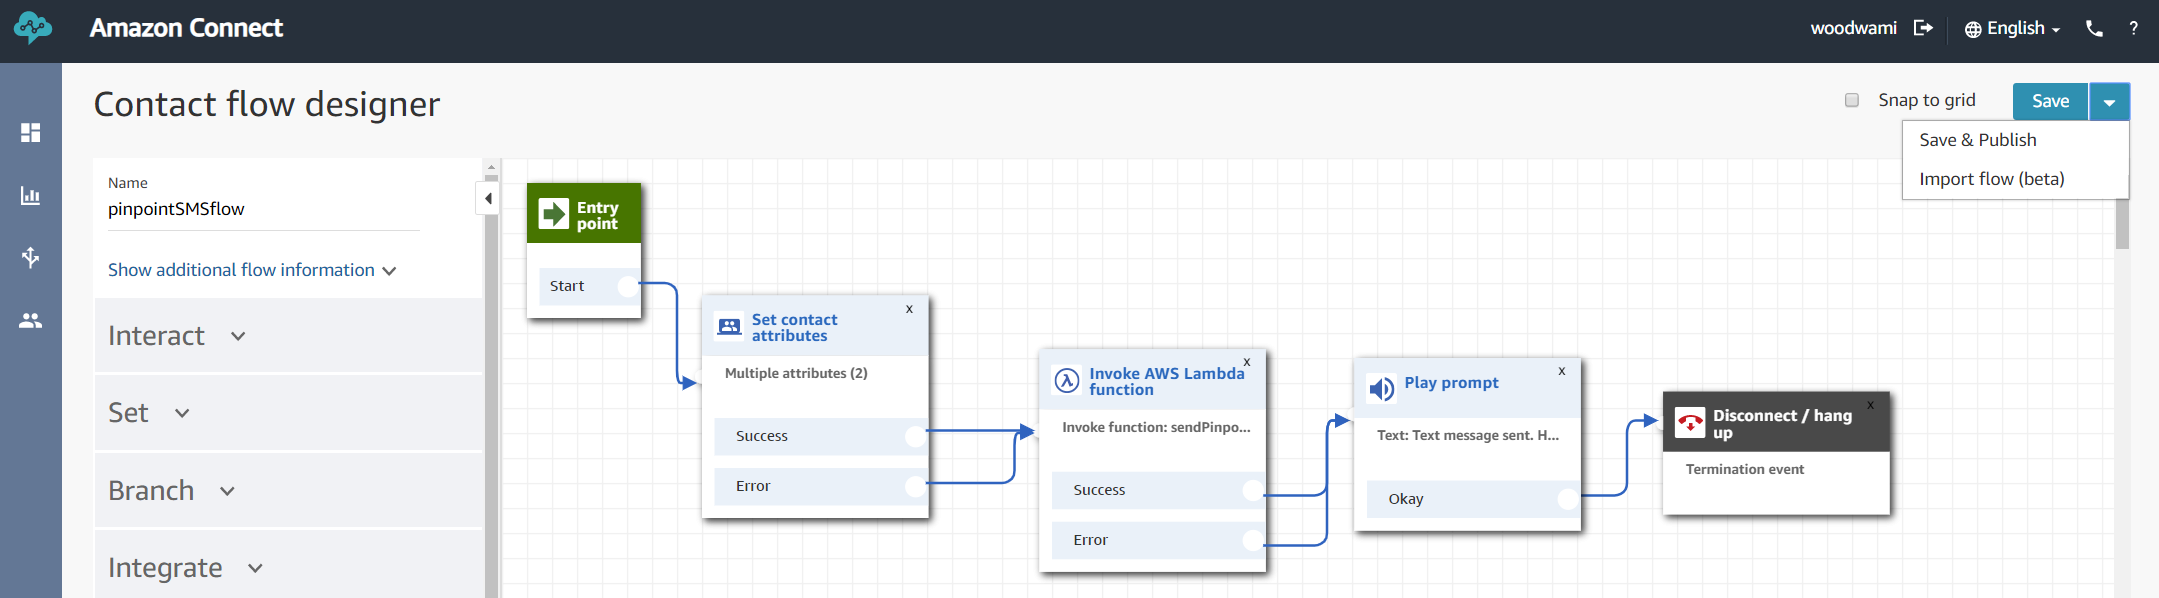Click the logout icon next to woodwami

(x=1923, y=28)
